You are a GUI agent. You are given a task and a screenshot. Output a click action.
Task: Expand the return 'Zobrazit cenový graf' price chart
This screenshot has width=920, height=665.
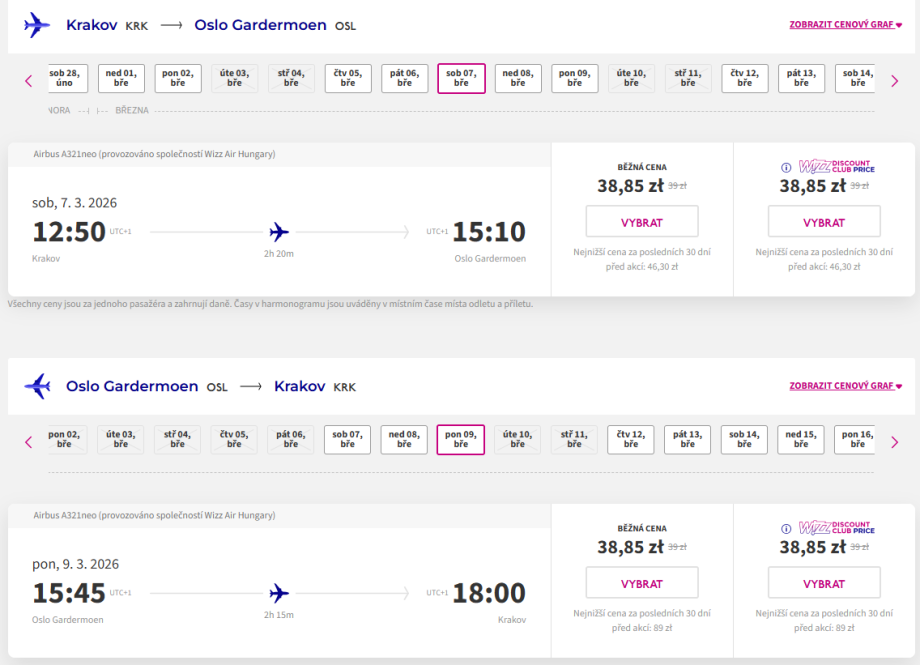tap(845, 386)
